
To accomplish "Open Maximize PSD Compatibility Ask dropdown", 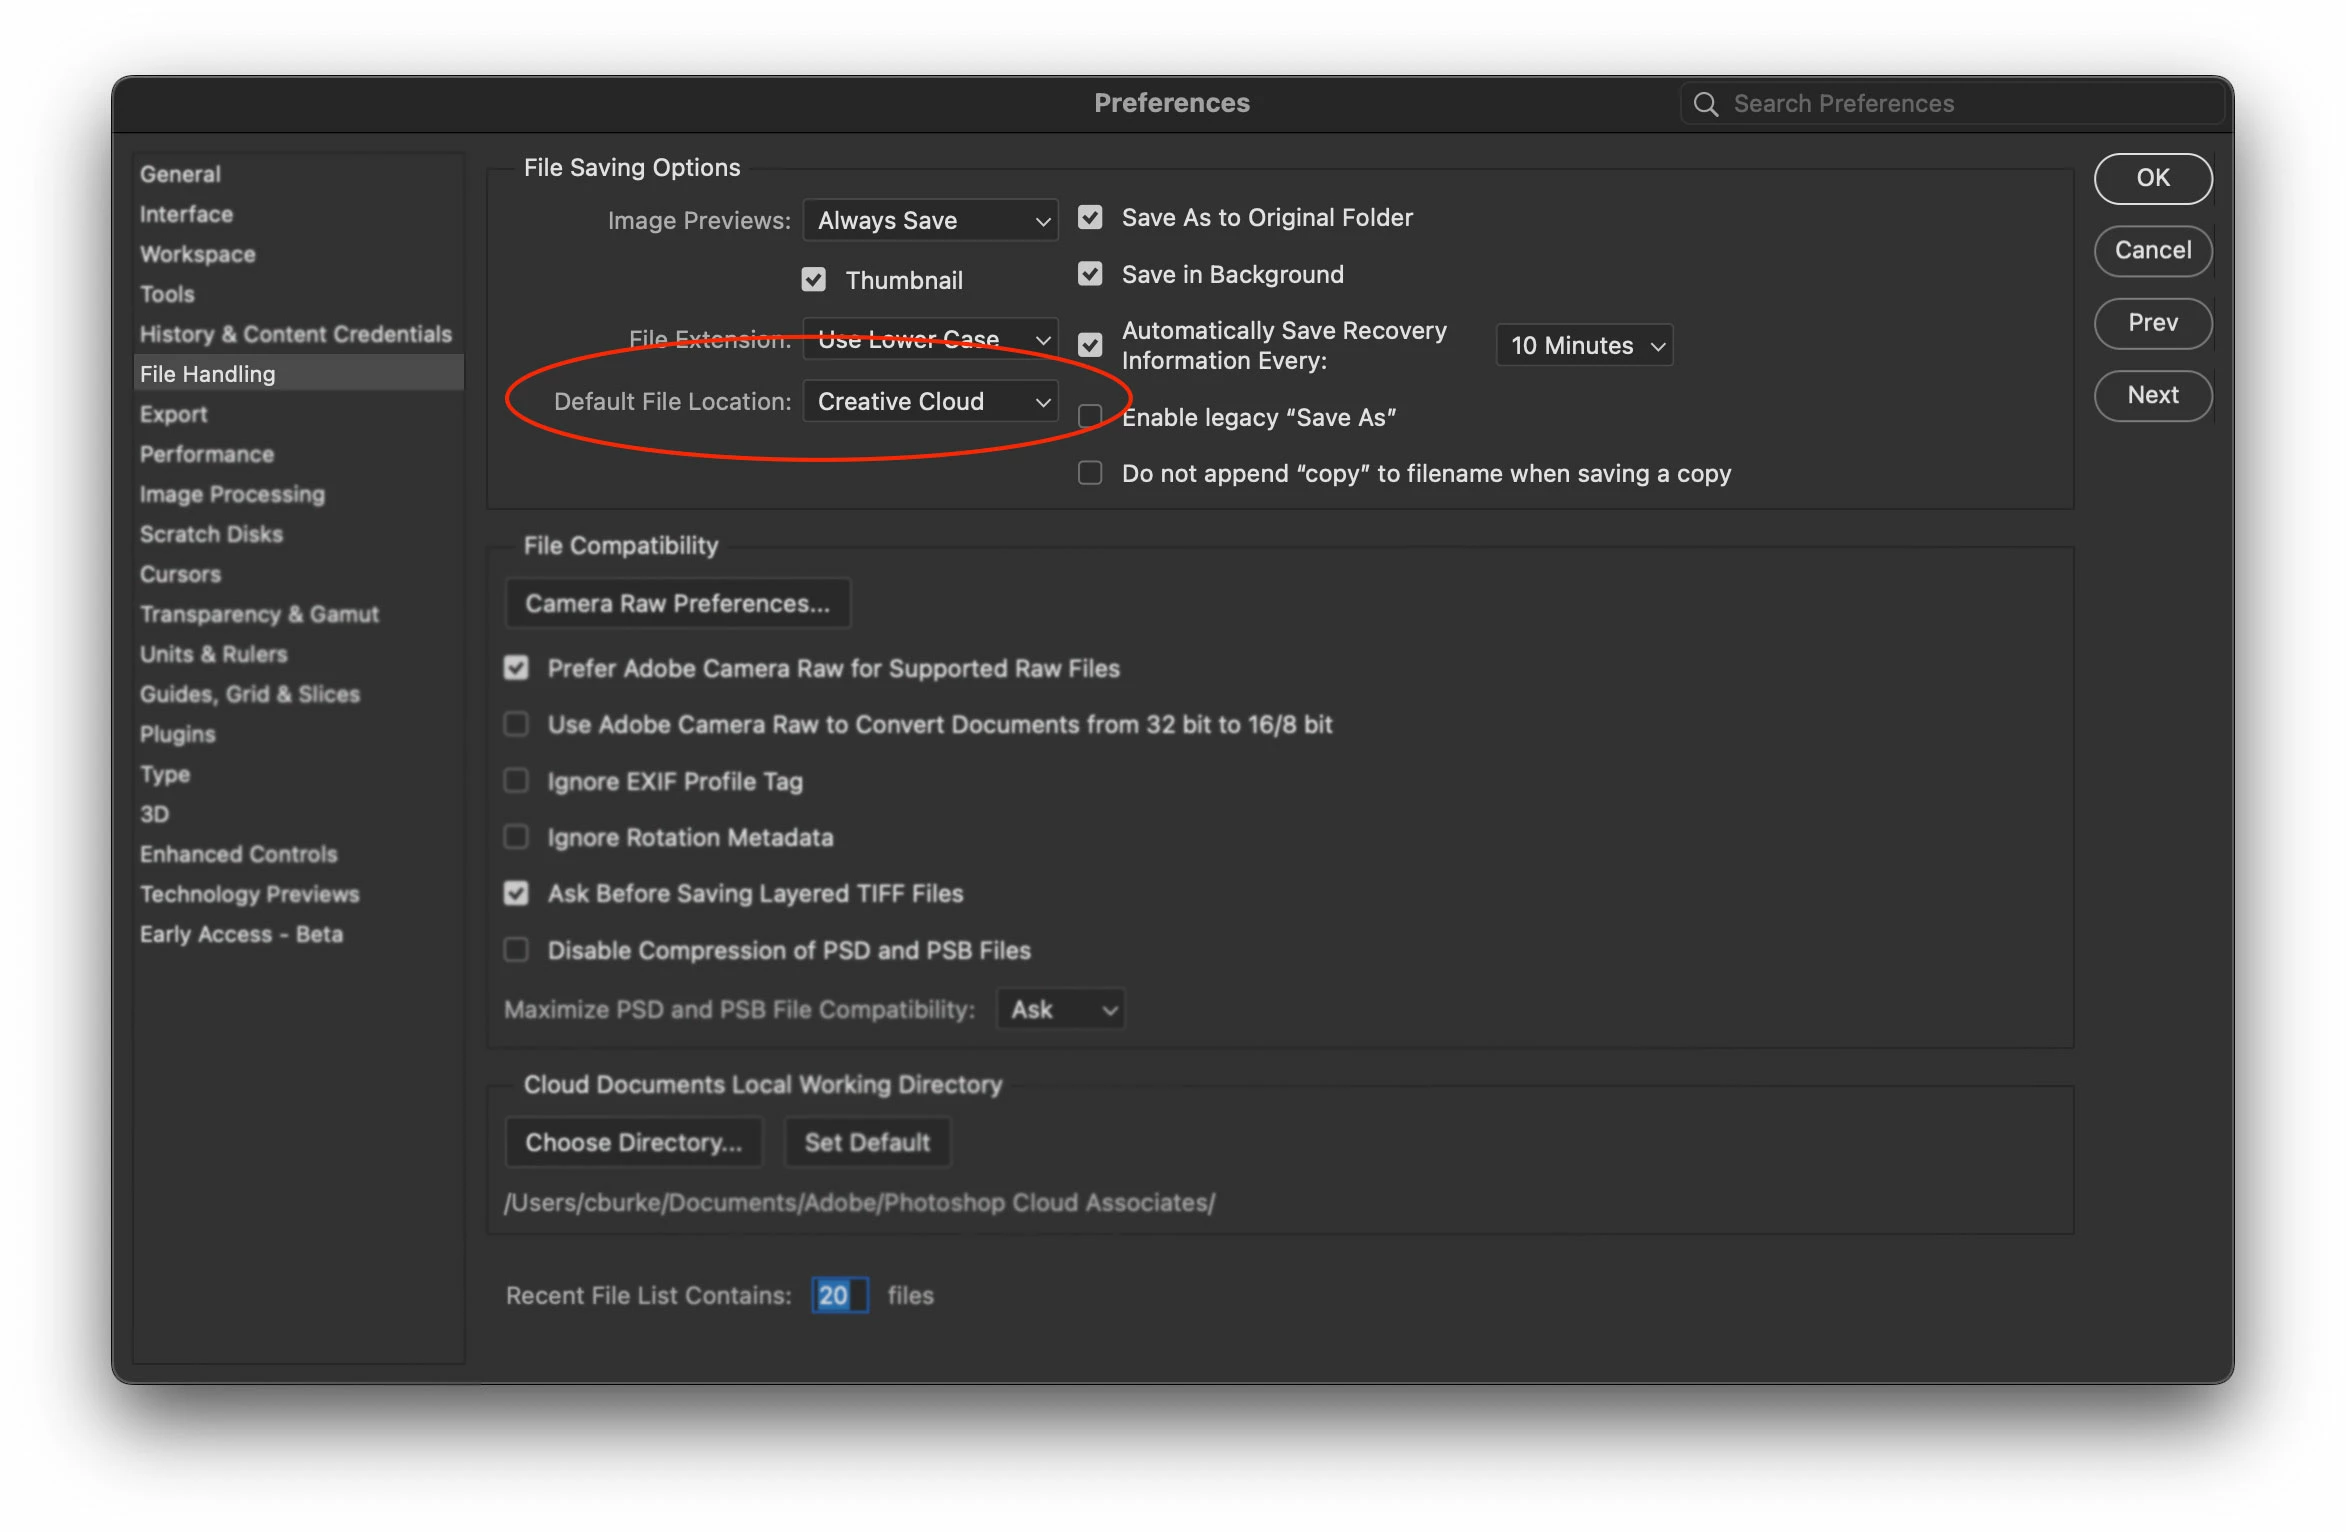I will pos(1061,1009).
